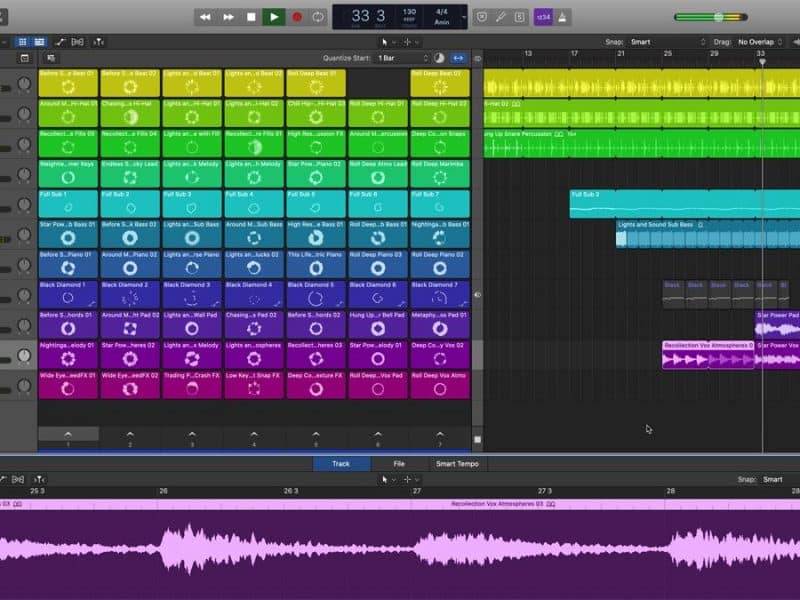
Task: Click the editor's Flex icon
Action: tap(18, 480)
